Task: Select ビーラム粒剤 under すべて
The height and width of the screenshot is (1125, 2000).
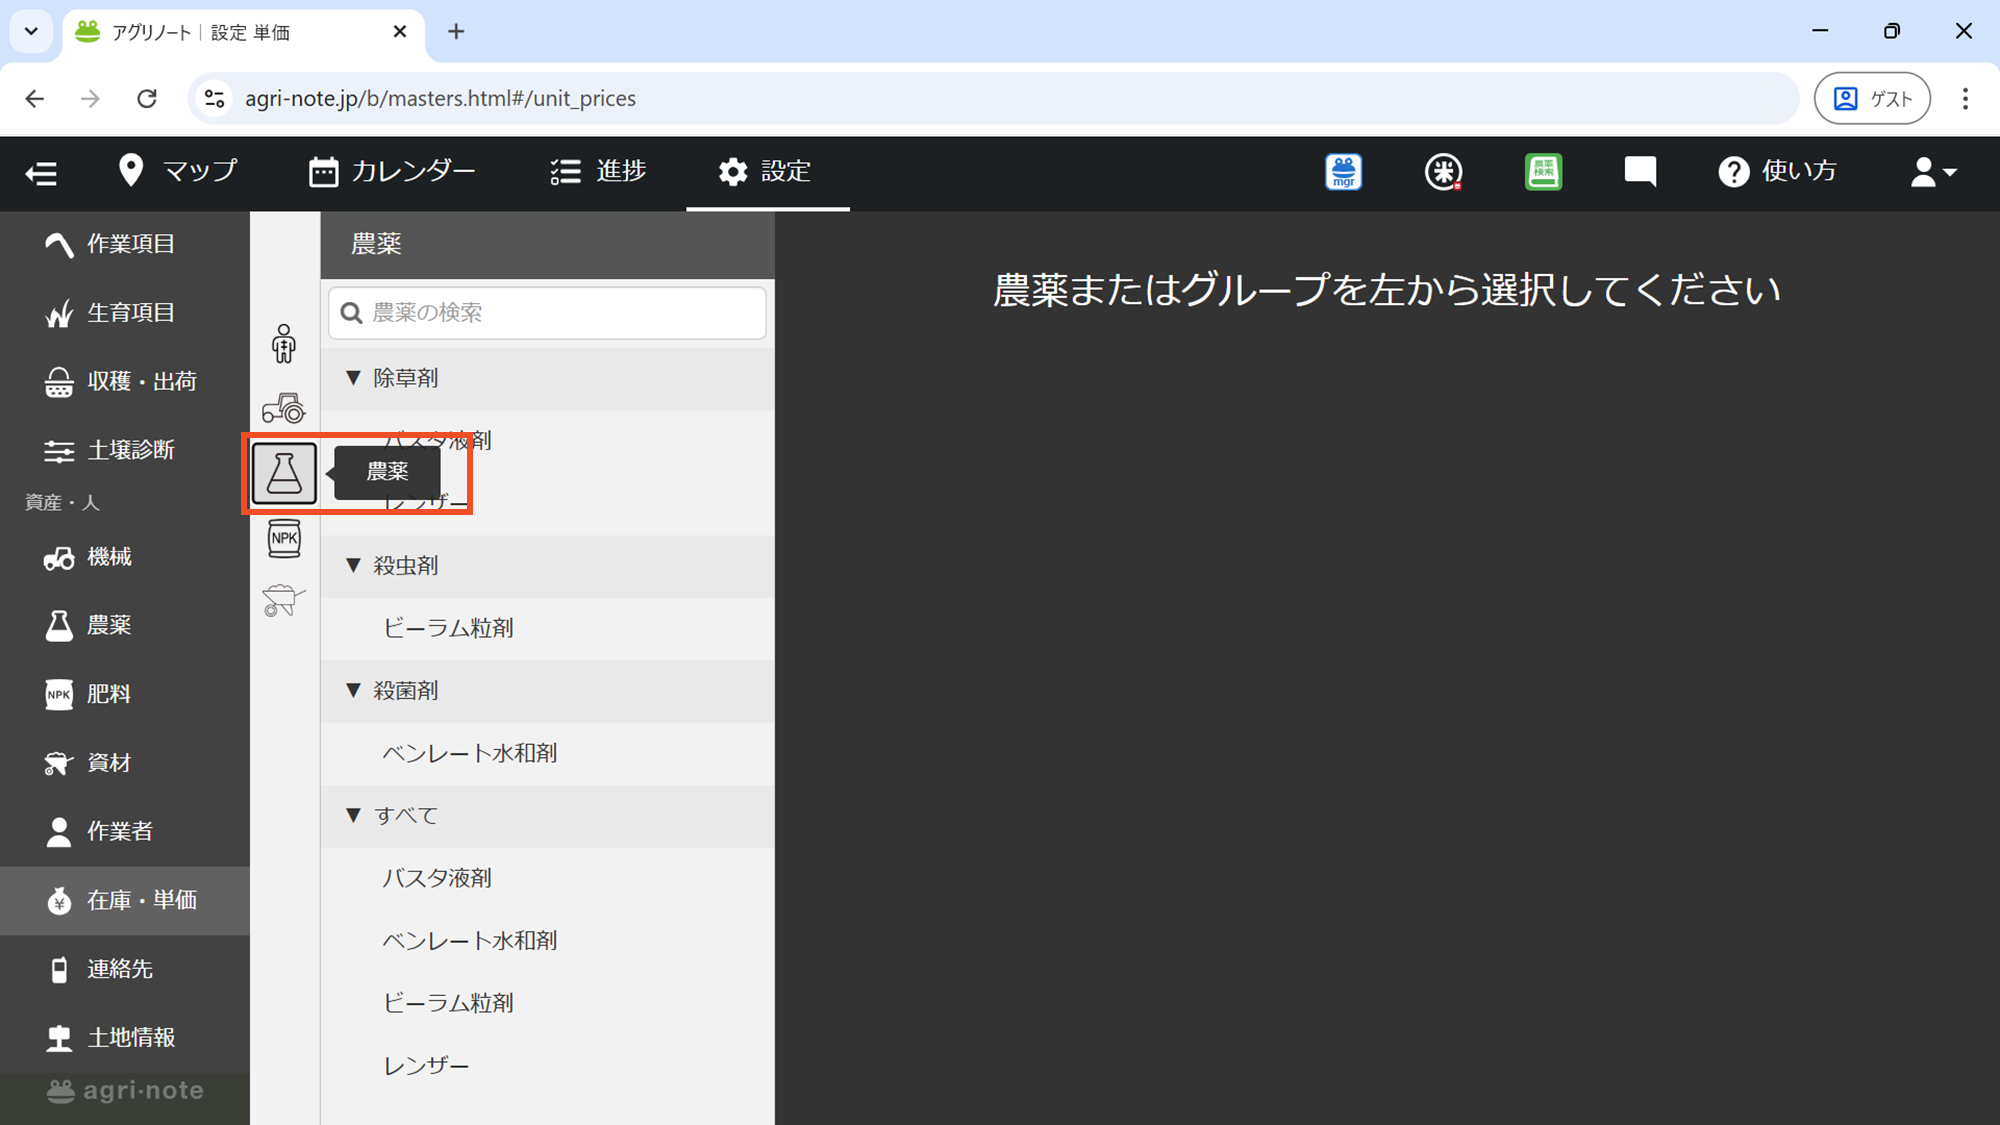Action: pyautogui.click(x=547, y=1003)
